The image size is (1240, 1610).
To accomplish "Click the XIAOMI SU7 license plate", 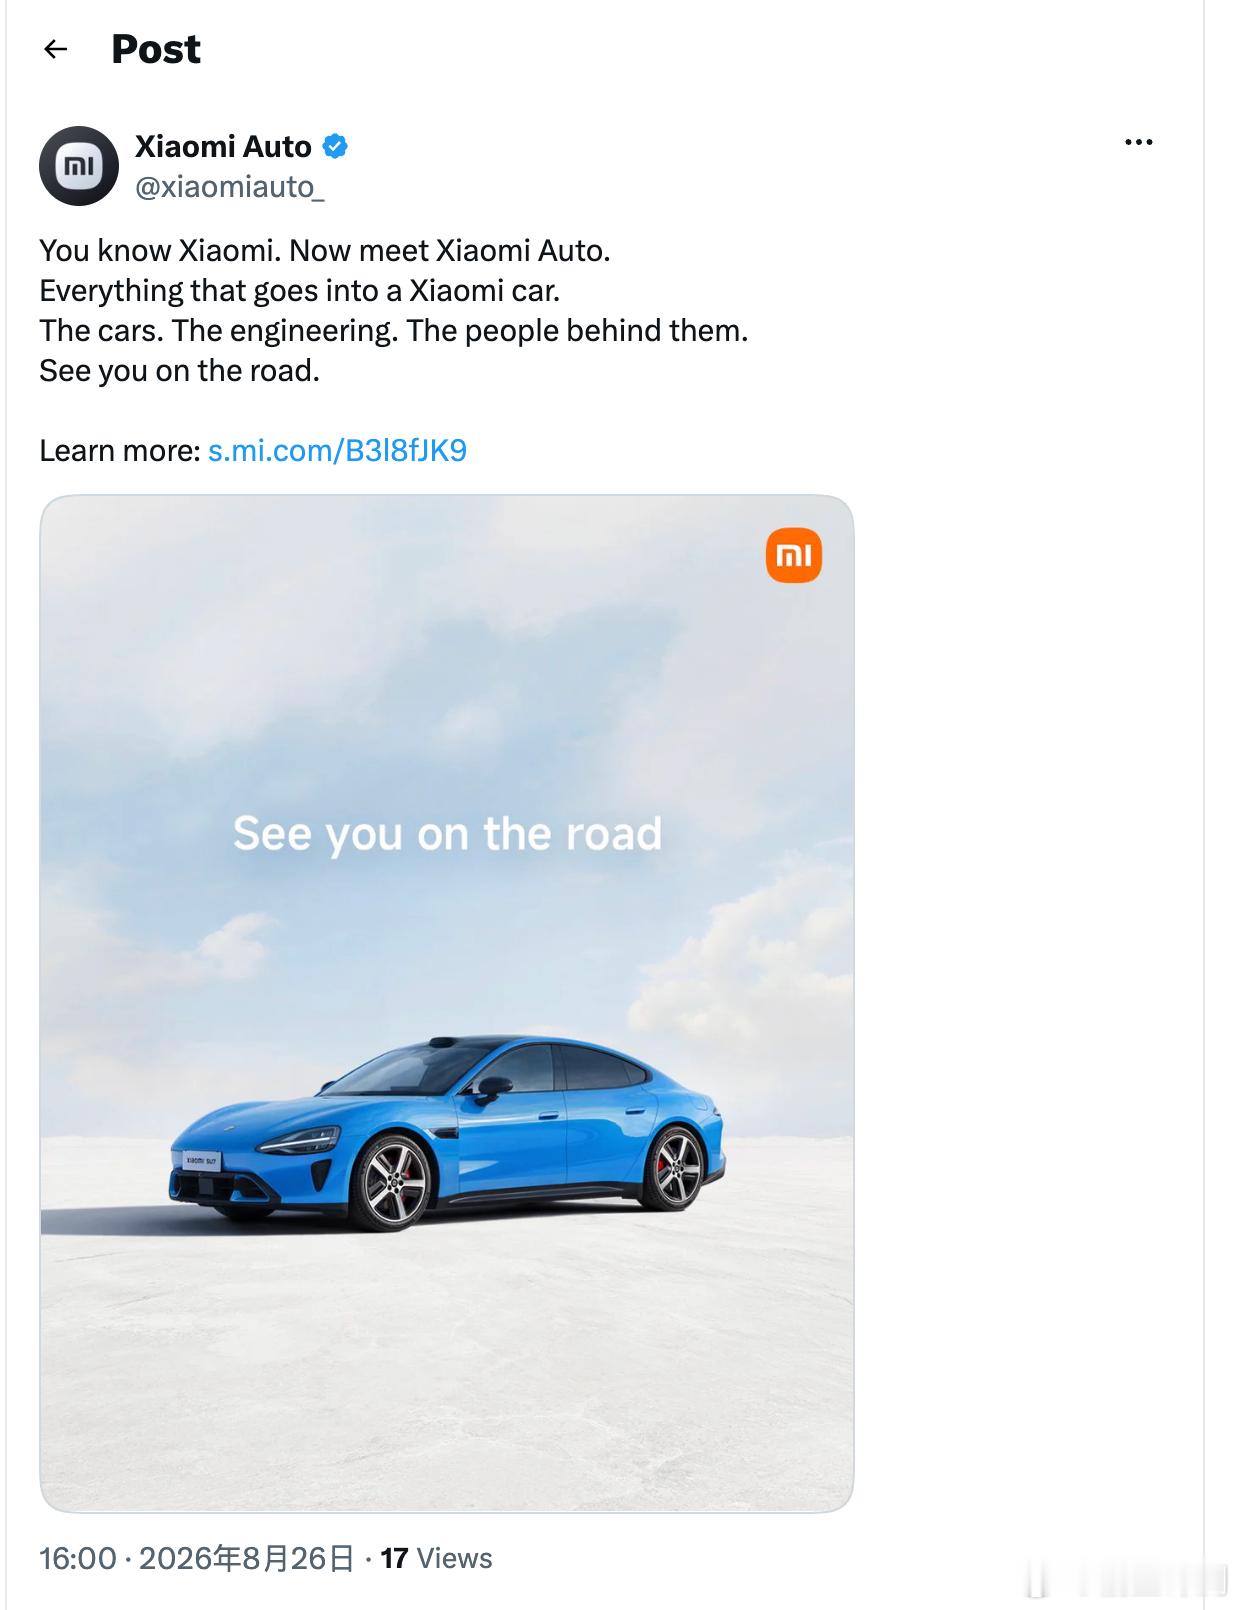I will pyautogui.click(x=200, y=1161).
